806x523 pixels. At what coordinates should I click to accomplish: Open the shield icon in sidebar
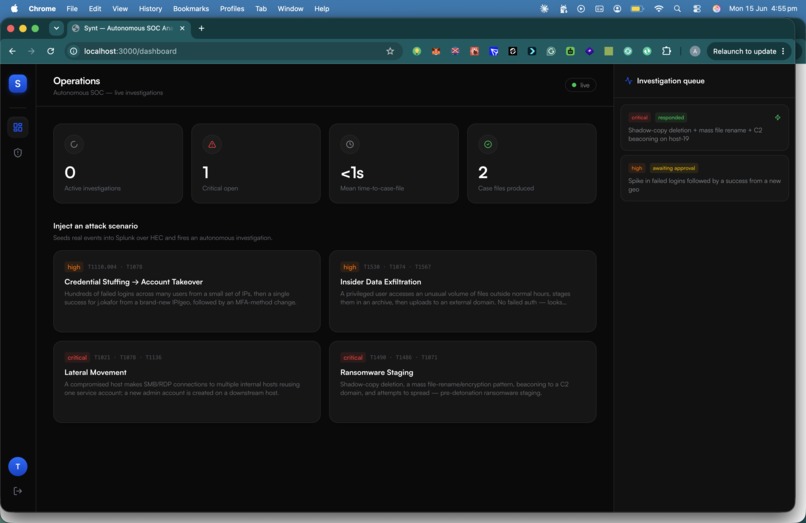tap(17, 153)
